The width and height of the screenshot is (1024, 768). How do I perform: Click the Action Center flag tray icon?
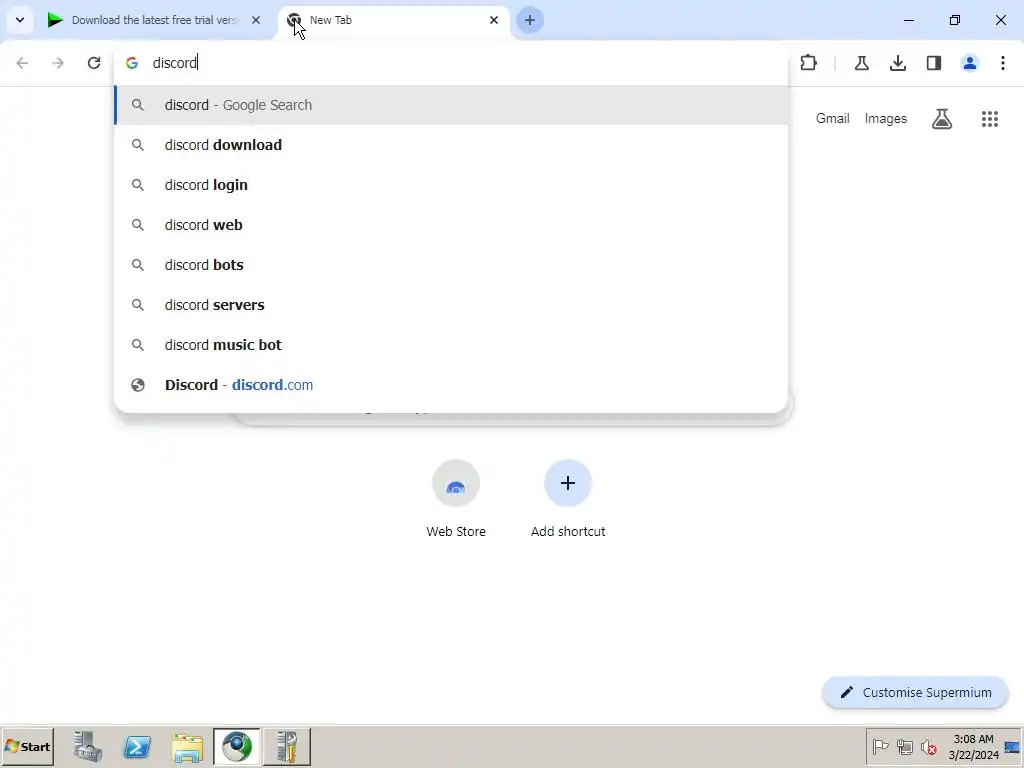coord(880,746)
